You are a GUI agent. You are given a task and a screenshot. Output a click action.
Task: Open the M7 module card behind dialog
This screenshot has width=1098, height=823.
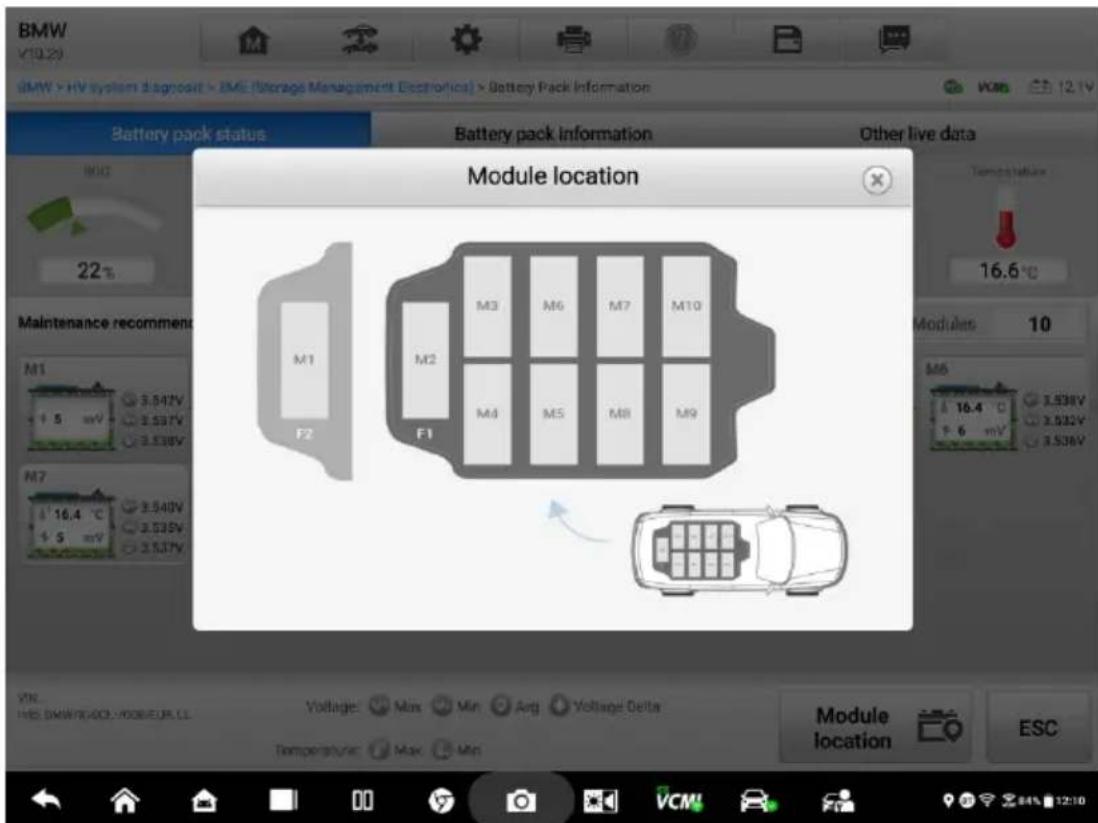click(105, 516)
